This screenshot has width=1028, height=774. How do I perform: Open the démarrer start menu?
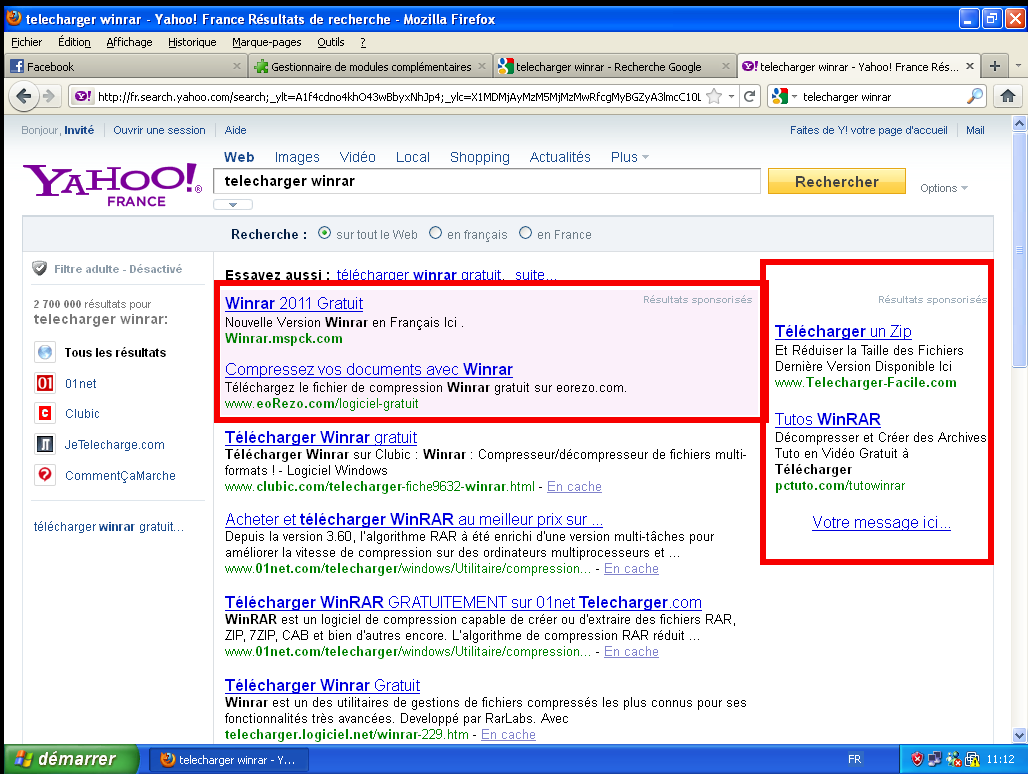pyautogui.click(x=70, y=759)
